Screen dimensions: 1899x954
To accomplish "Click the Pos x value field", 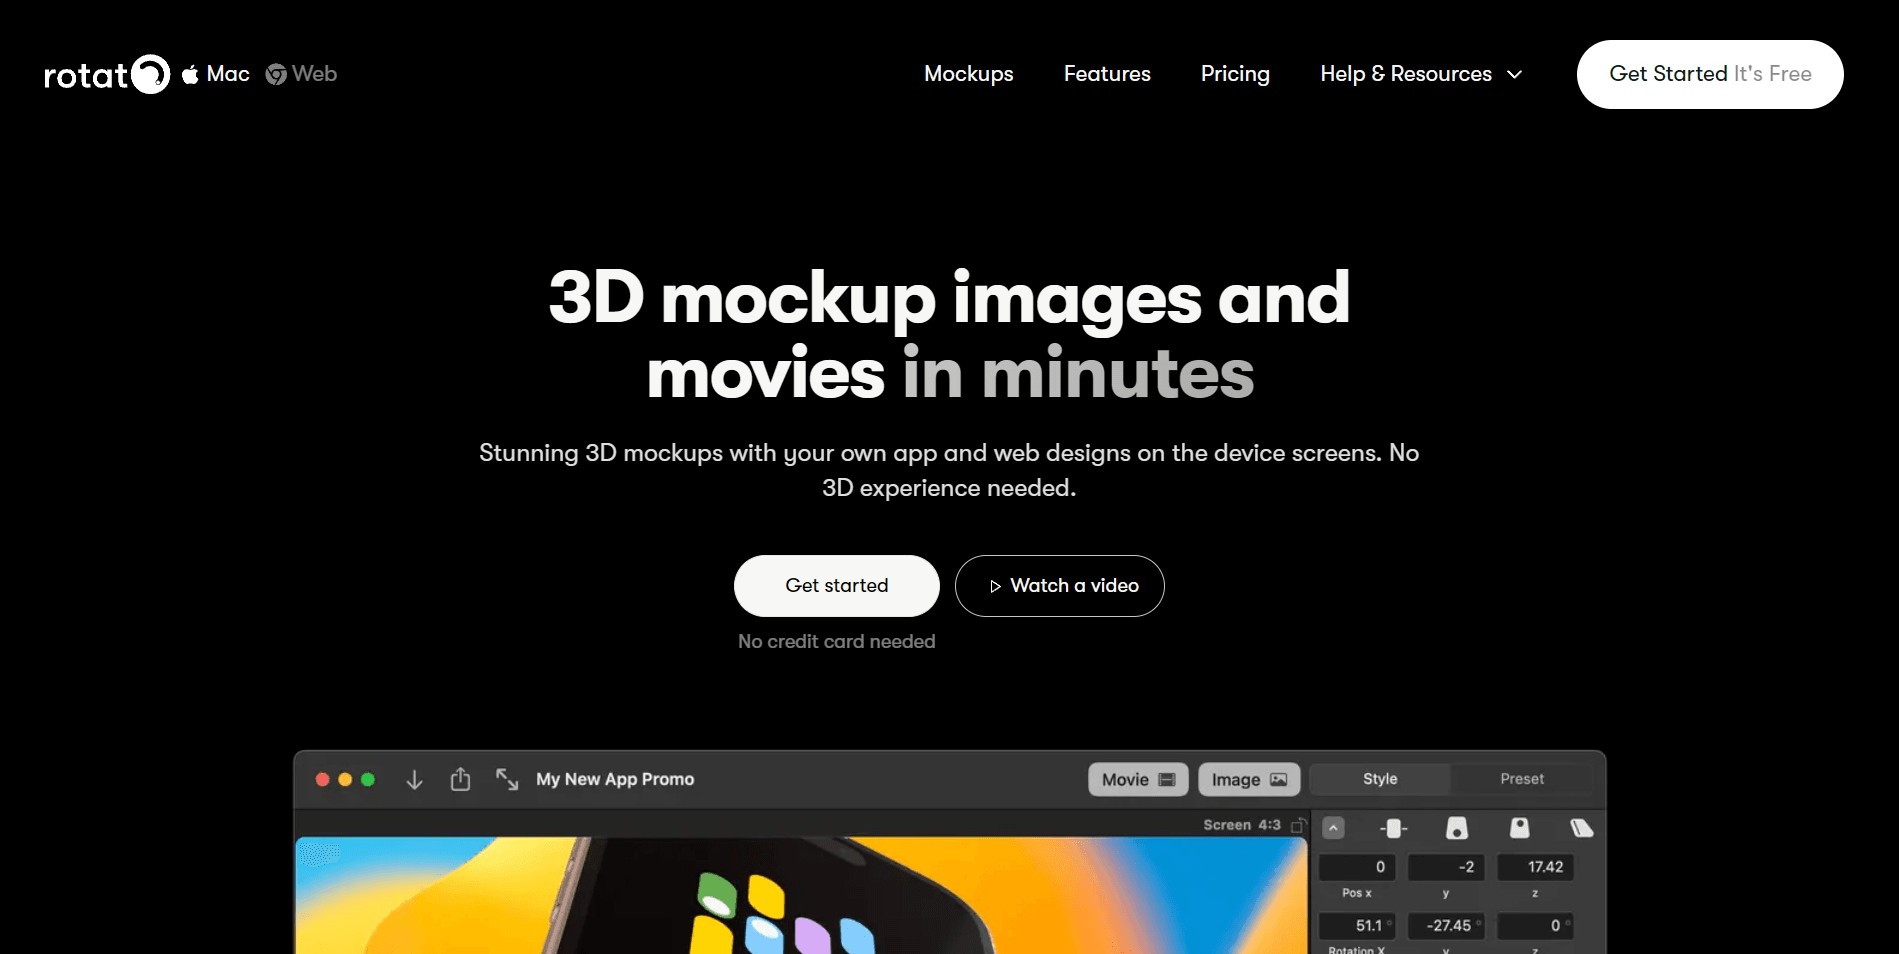I will click(1357, 867).
